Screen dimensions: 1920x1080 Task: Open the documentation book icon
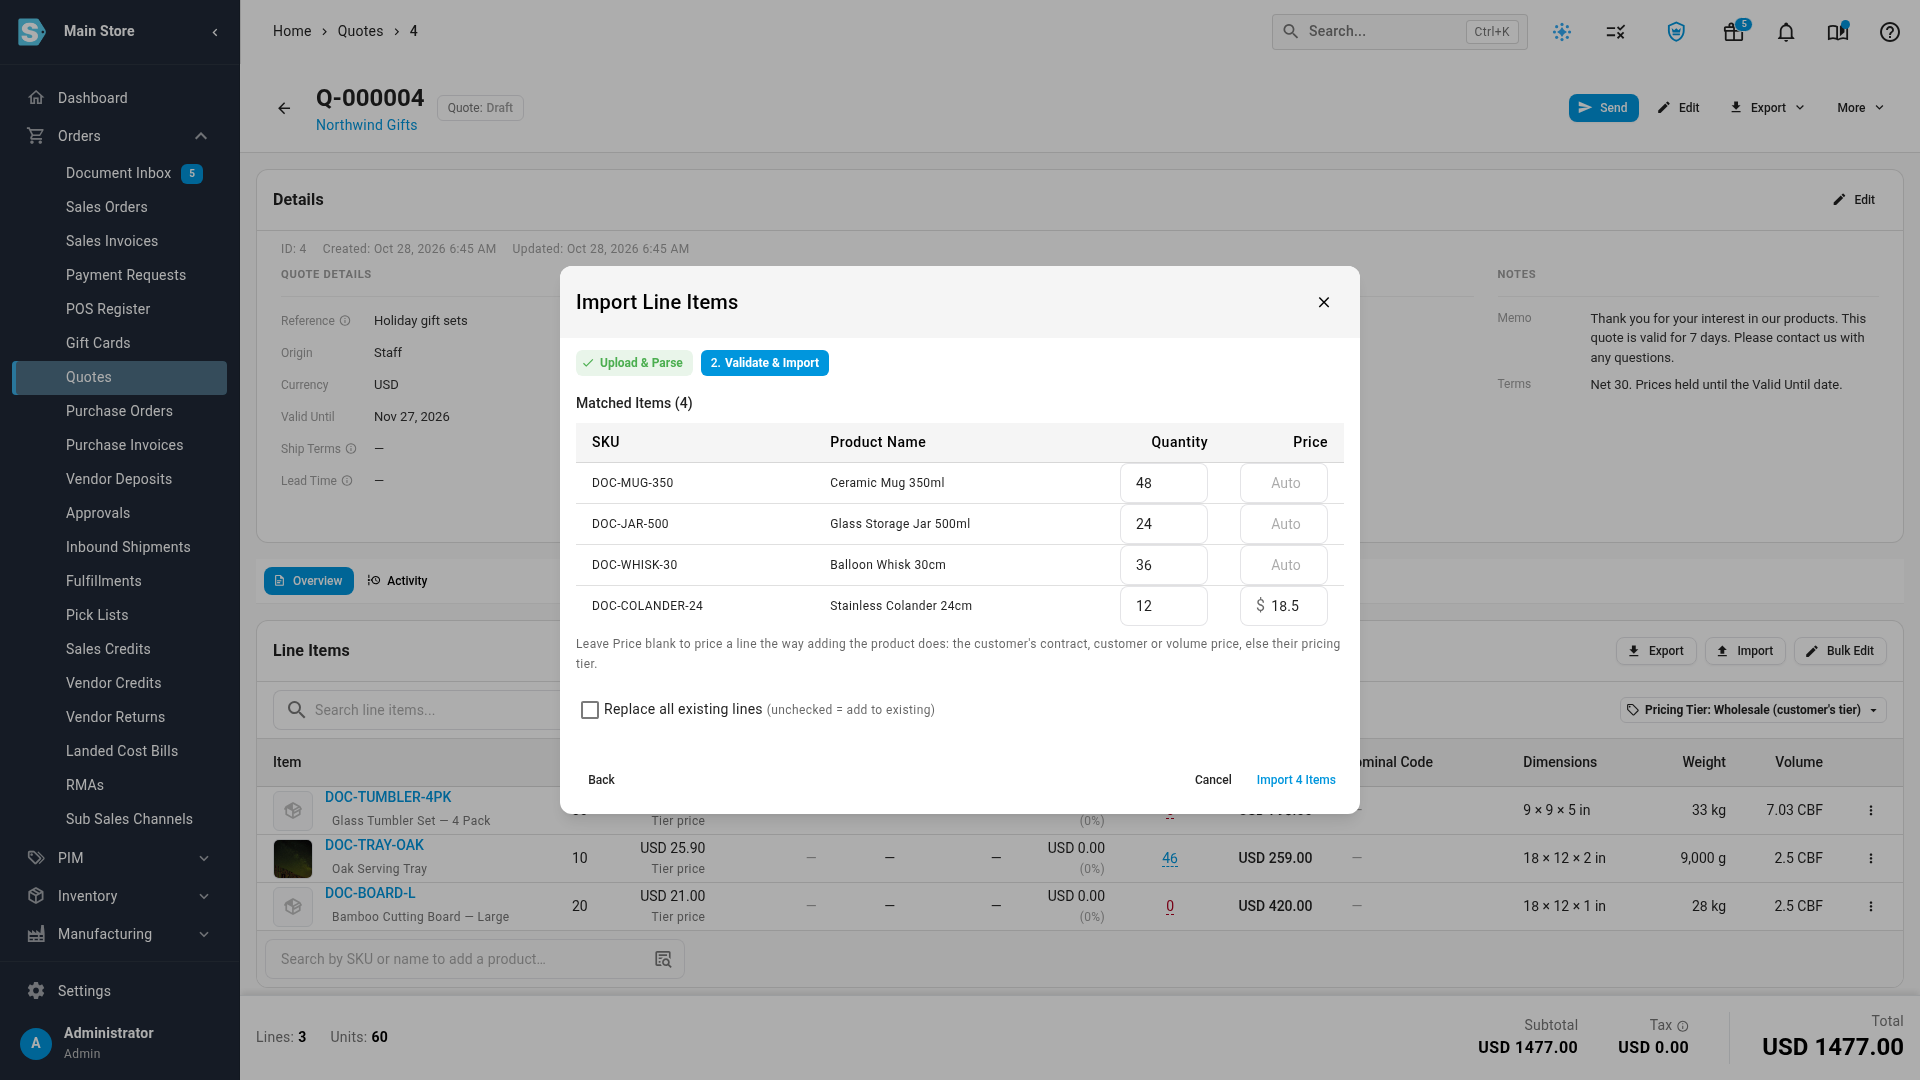coord(1838,32)
